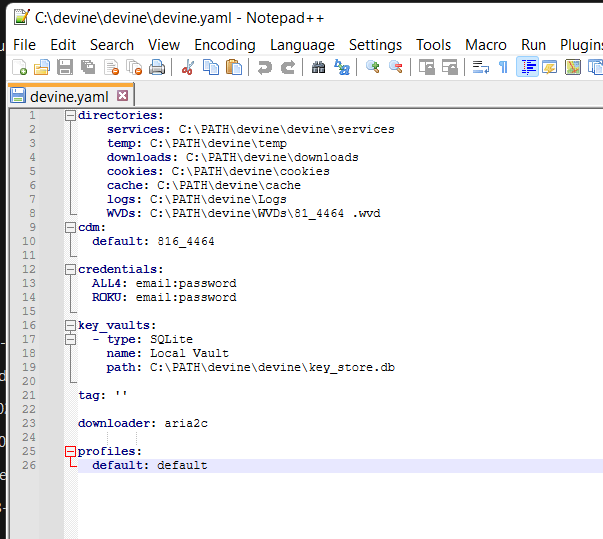Toggle the Word Wrap toolbar button

480,67
